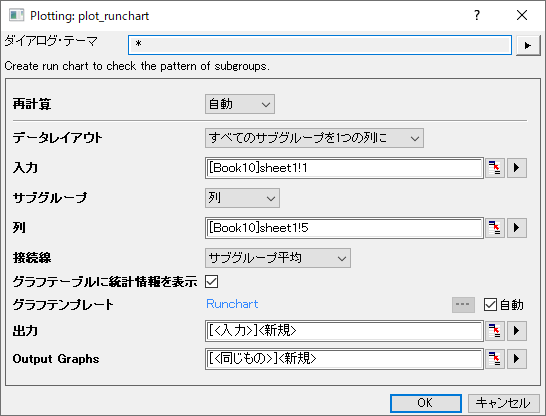Uncheck the 自動 template checkbox
Screen dimensions: 546x416
click(x=490, y=305)
